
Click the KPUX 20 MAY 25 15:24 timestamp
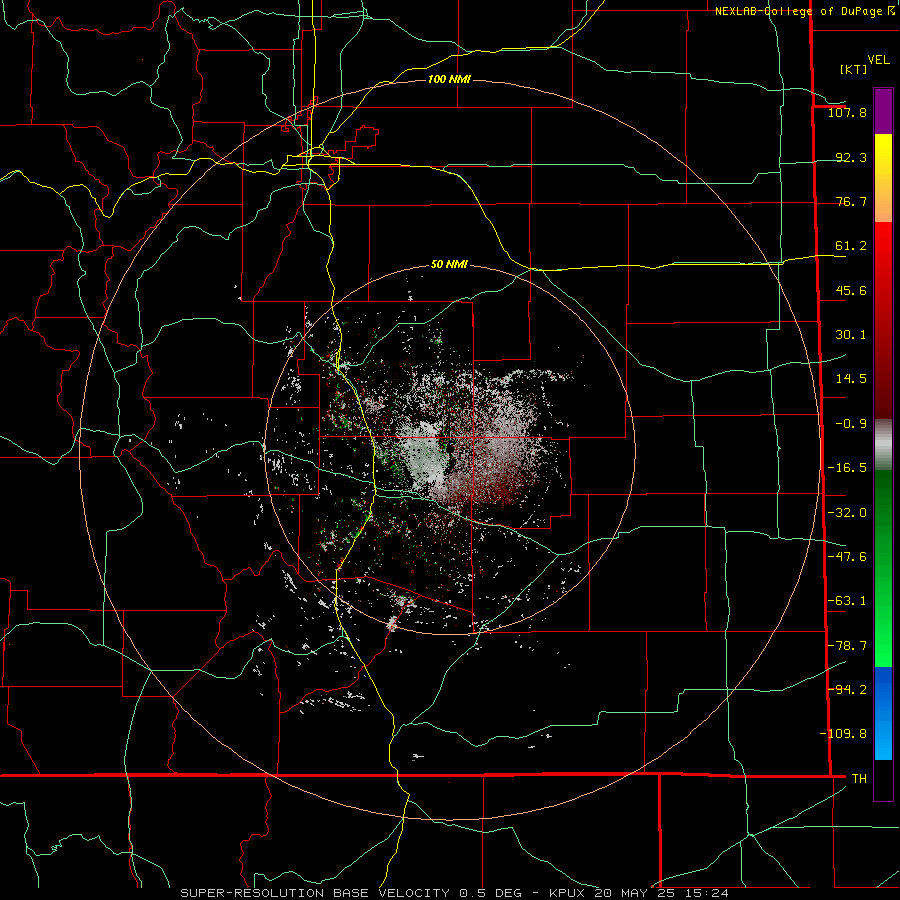click(639, 893)
